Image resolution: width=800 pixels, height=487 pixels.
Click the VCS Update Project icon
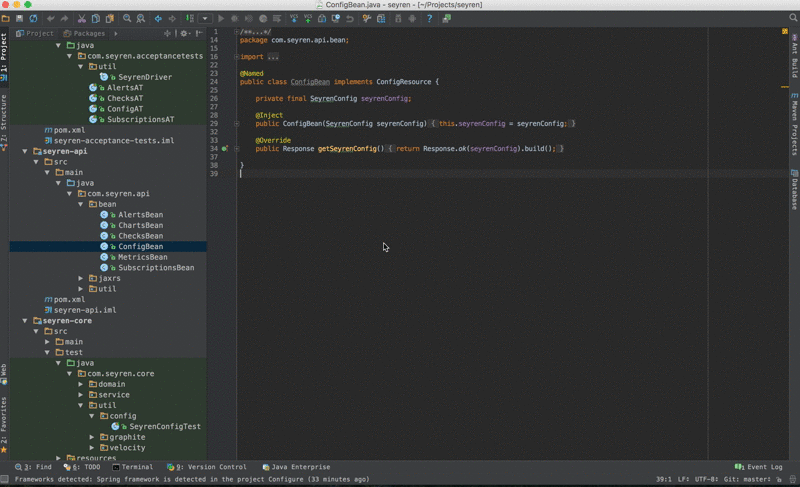[294, 18]
